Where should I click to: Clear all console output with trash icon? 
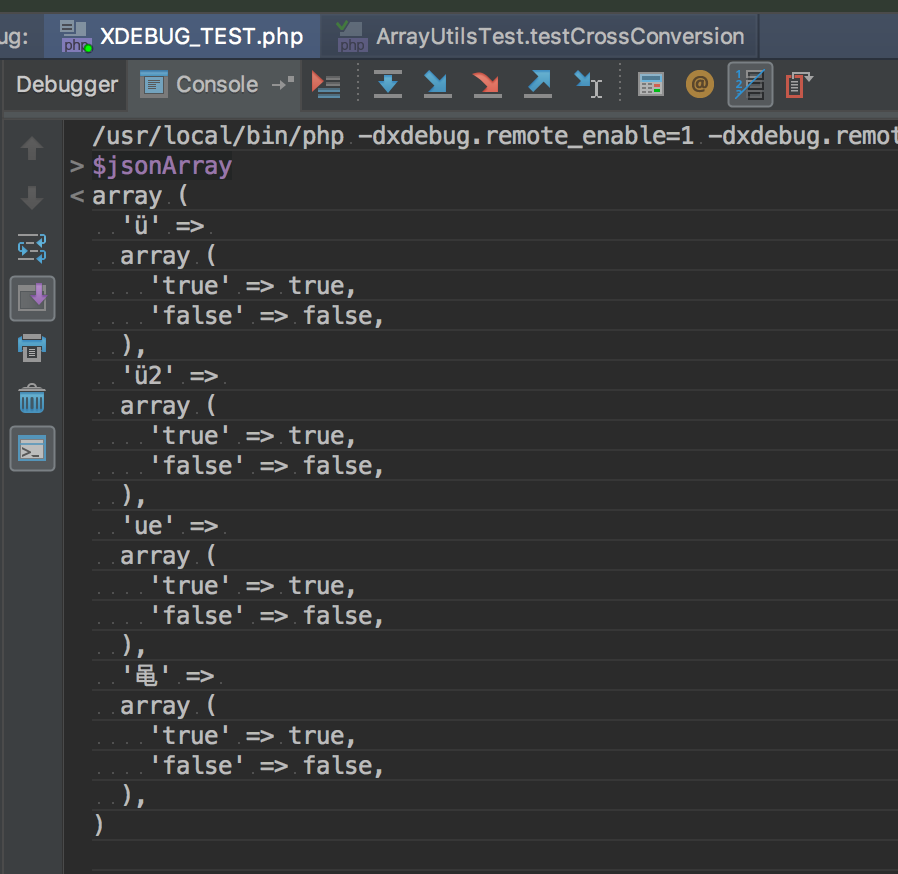32,400
